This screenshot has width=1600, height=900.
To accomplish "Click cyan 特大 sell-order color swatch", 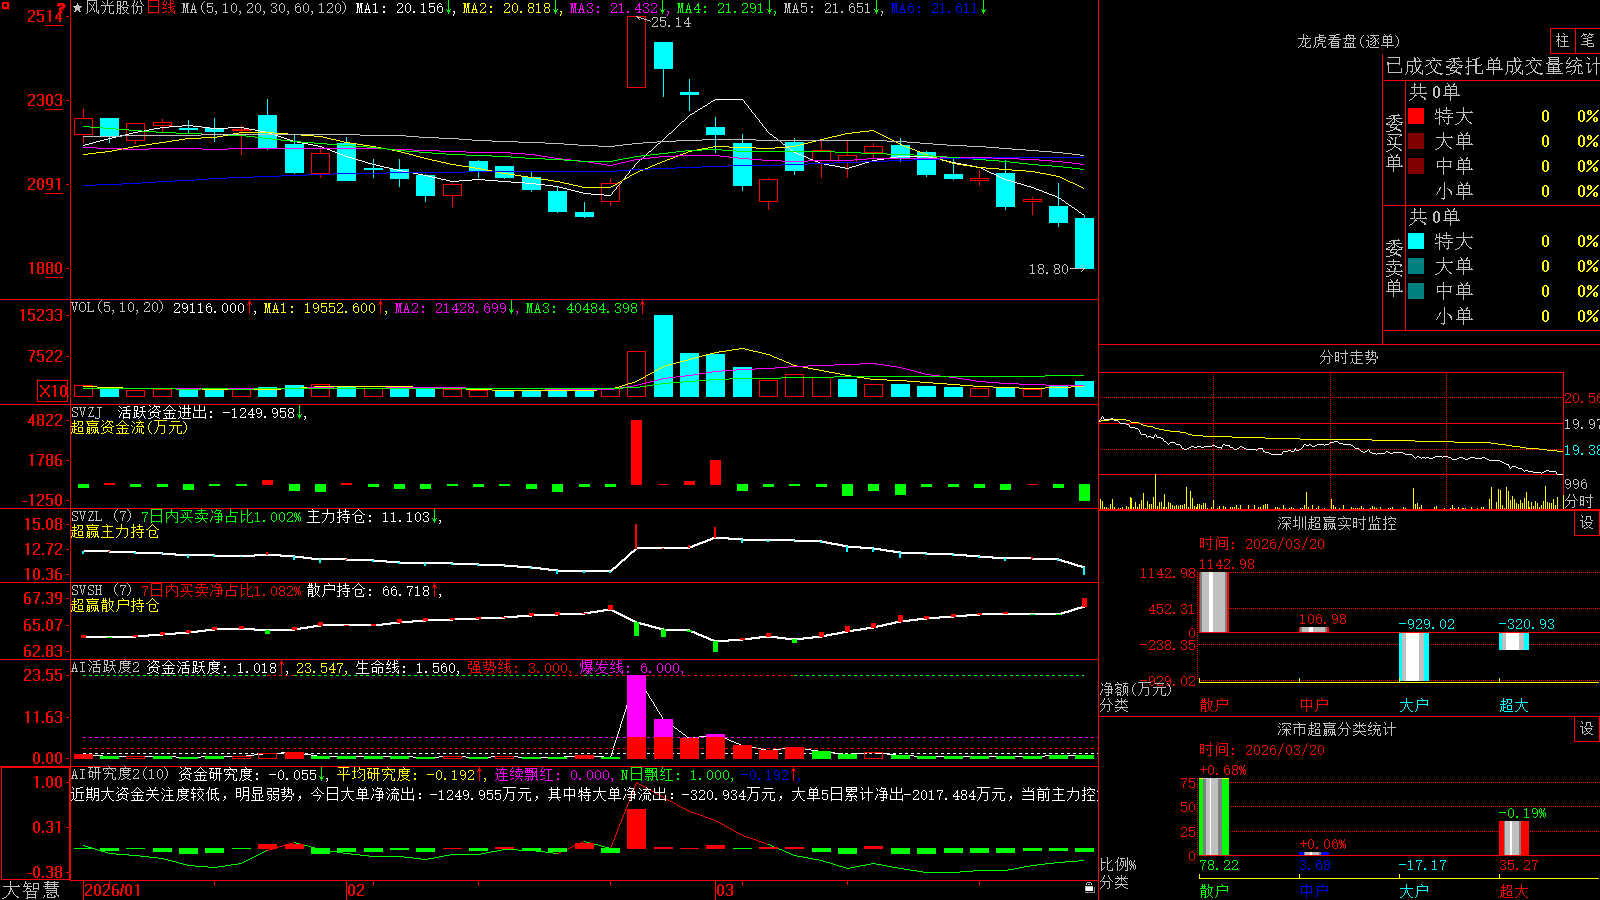I will (1416, 241).
